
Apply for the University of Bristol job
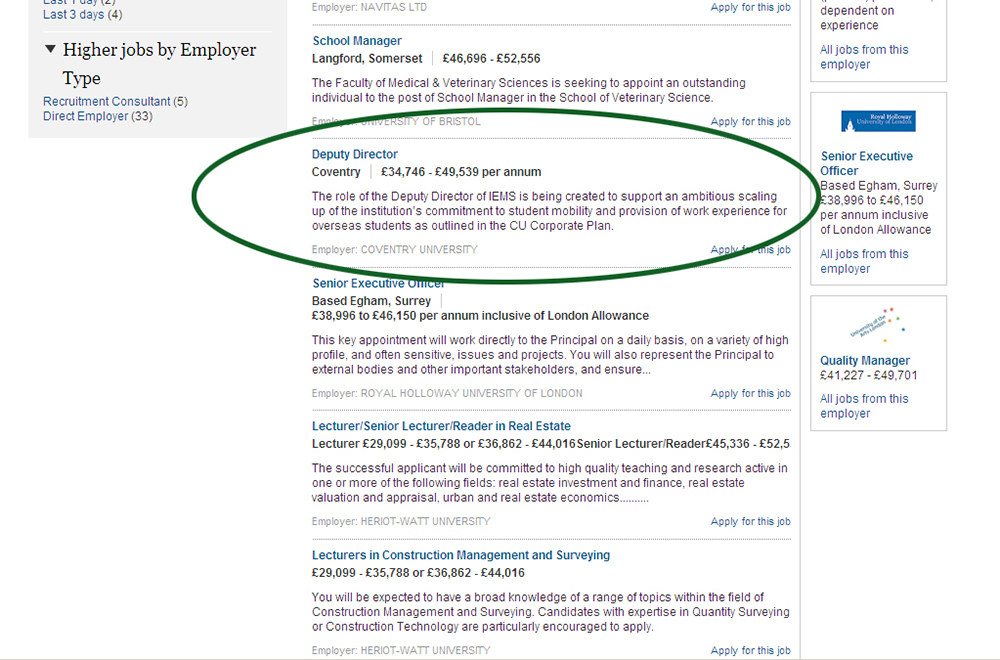tap(750, 122)
